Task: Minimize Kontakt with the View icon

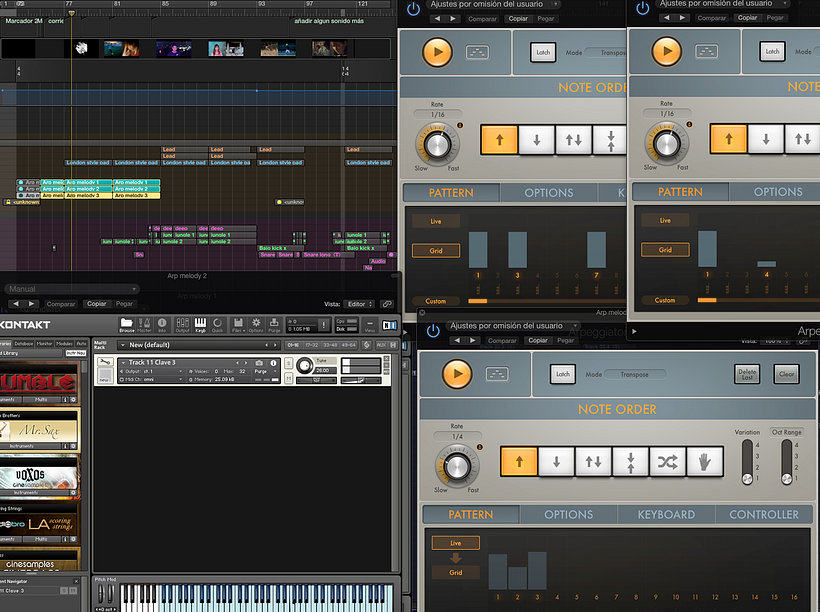Action: (x=370, y=324)
